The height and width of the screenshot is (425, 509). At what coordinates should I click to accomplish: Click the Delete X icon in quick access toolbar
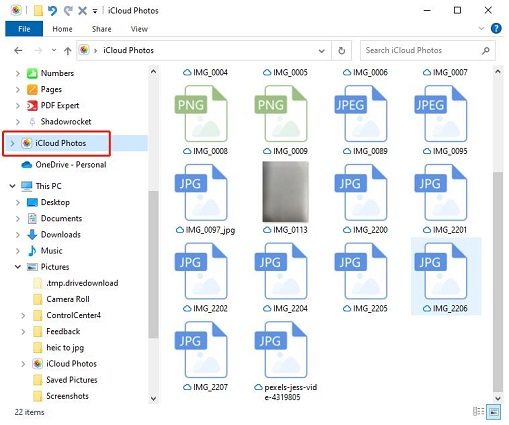pyautogui.click(x=82, y=11)
